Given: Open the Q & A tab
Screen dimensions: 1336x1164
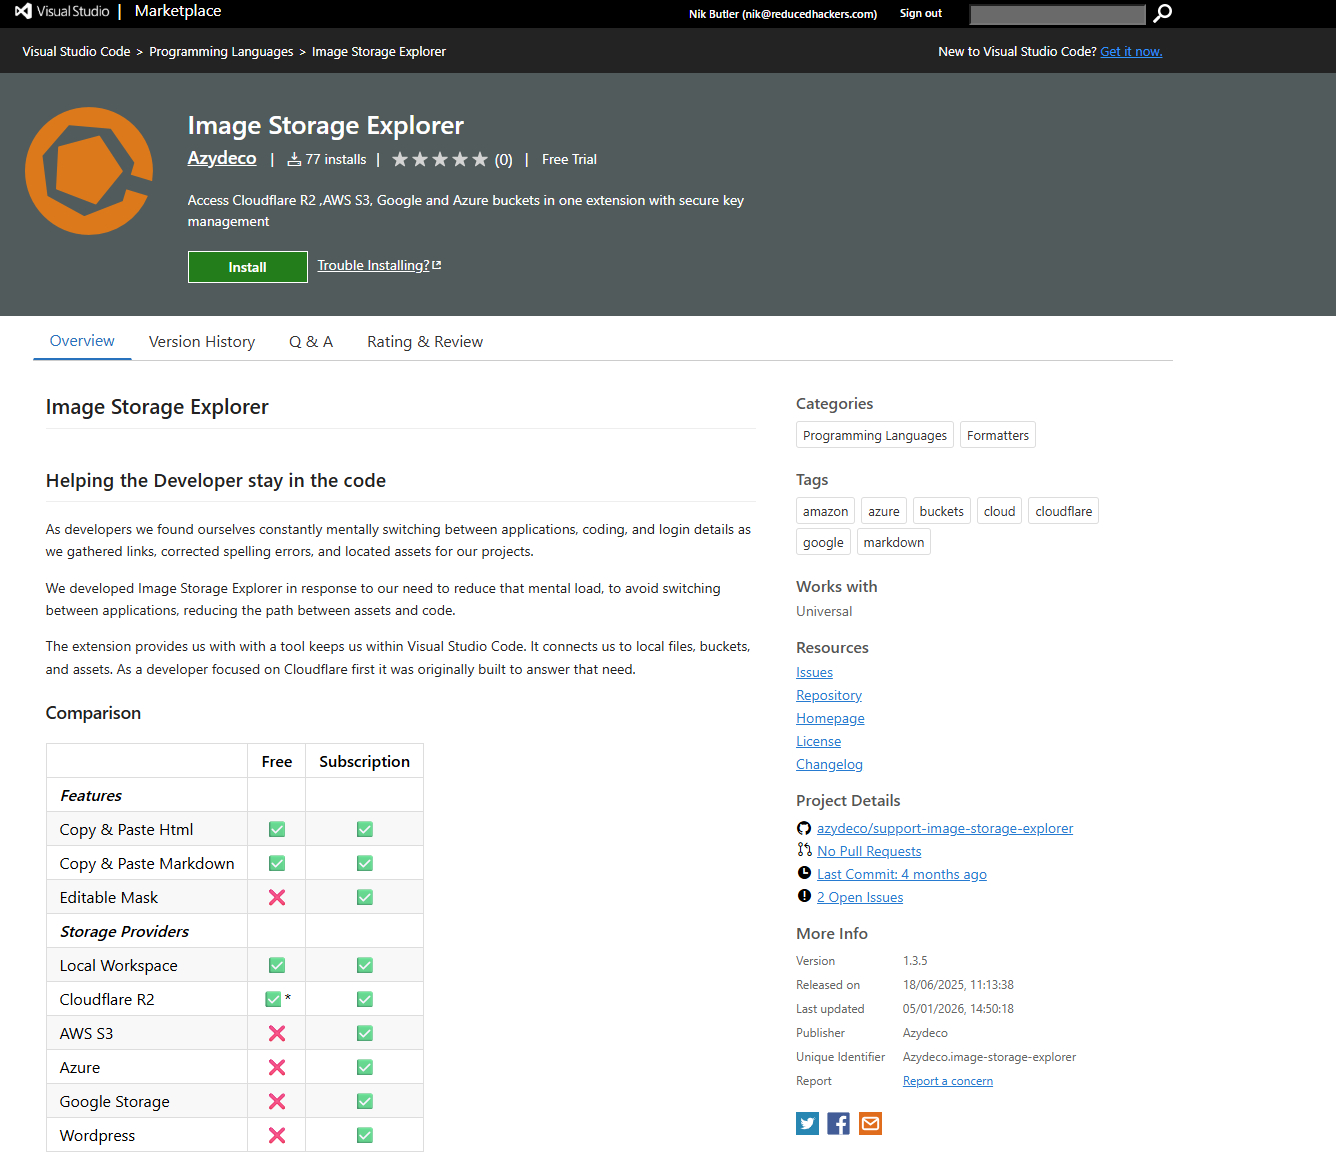Looking at the screenshot, I should coord(311,342).
